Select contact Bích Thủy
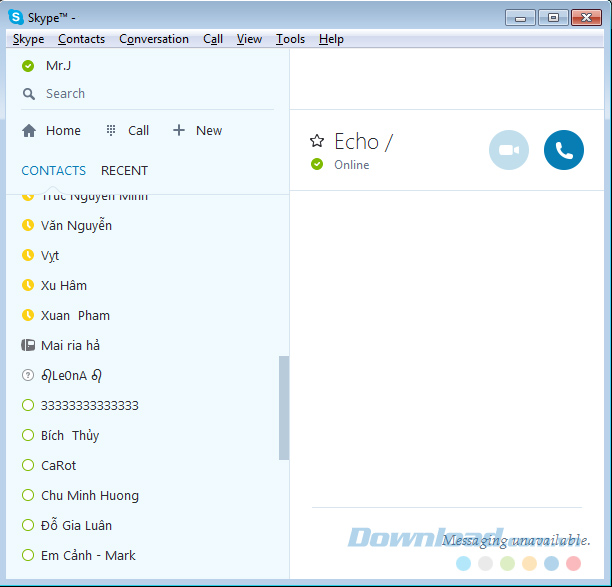 pyautogui.click(x=70, y=436)
